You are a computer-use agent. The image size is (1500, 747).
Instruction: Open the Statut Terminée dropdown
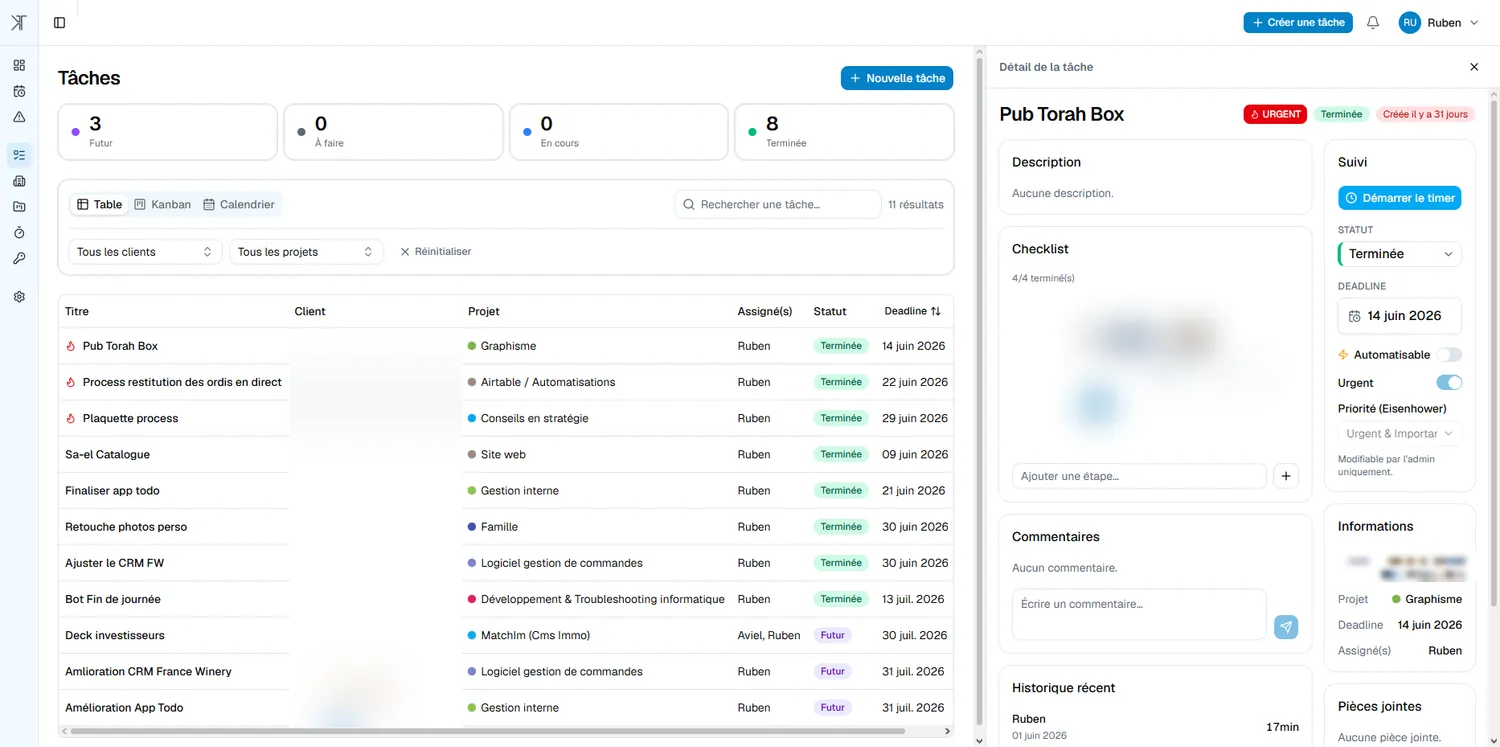[x=1400, y=254]
